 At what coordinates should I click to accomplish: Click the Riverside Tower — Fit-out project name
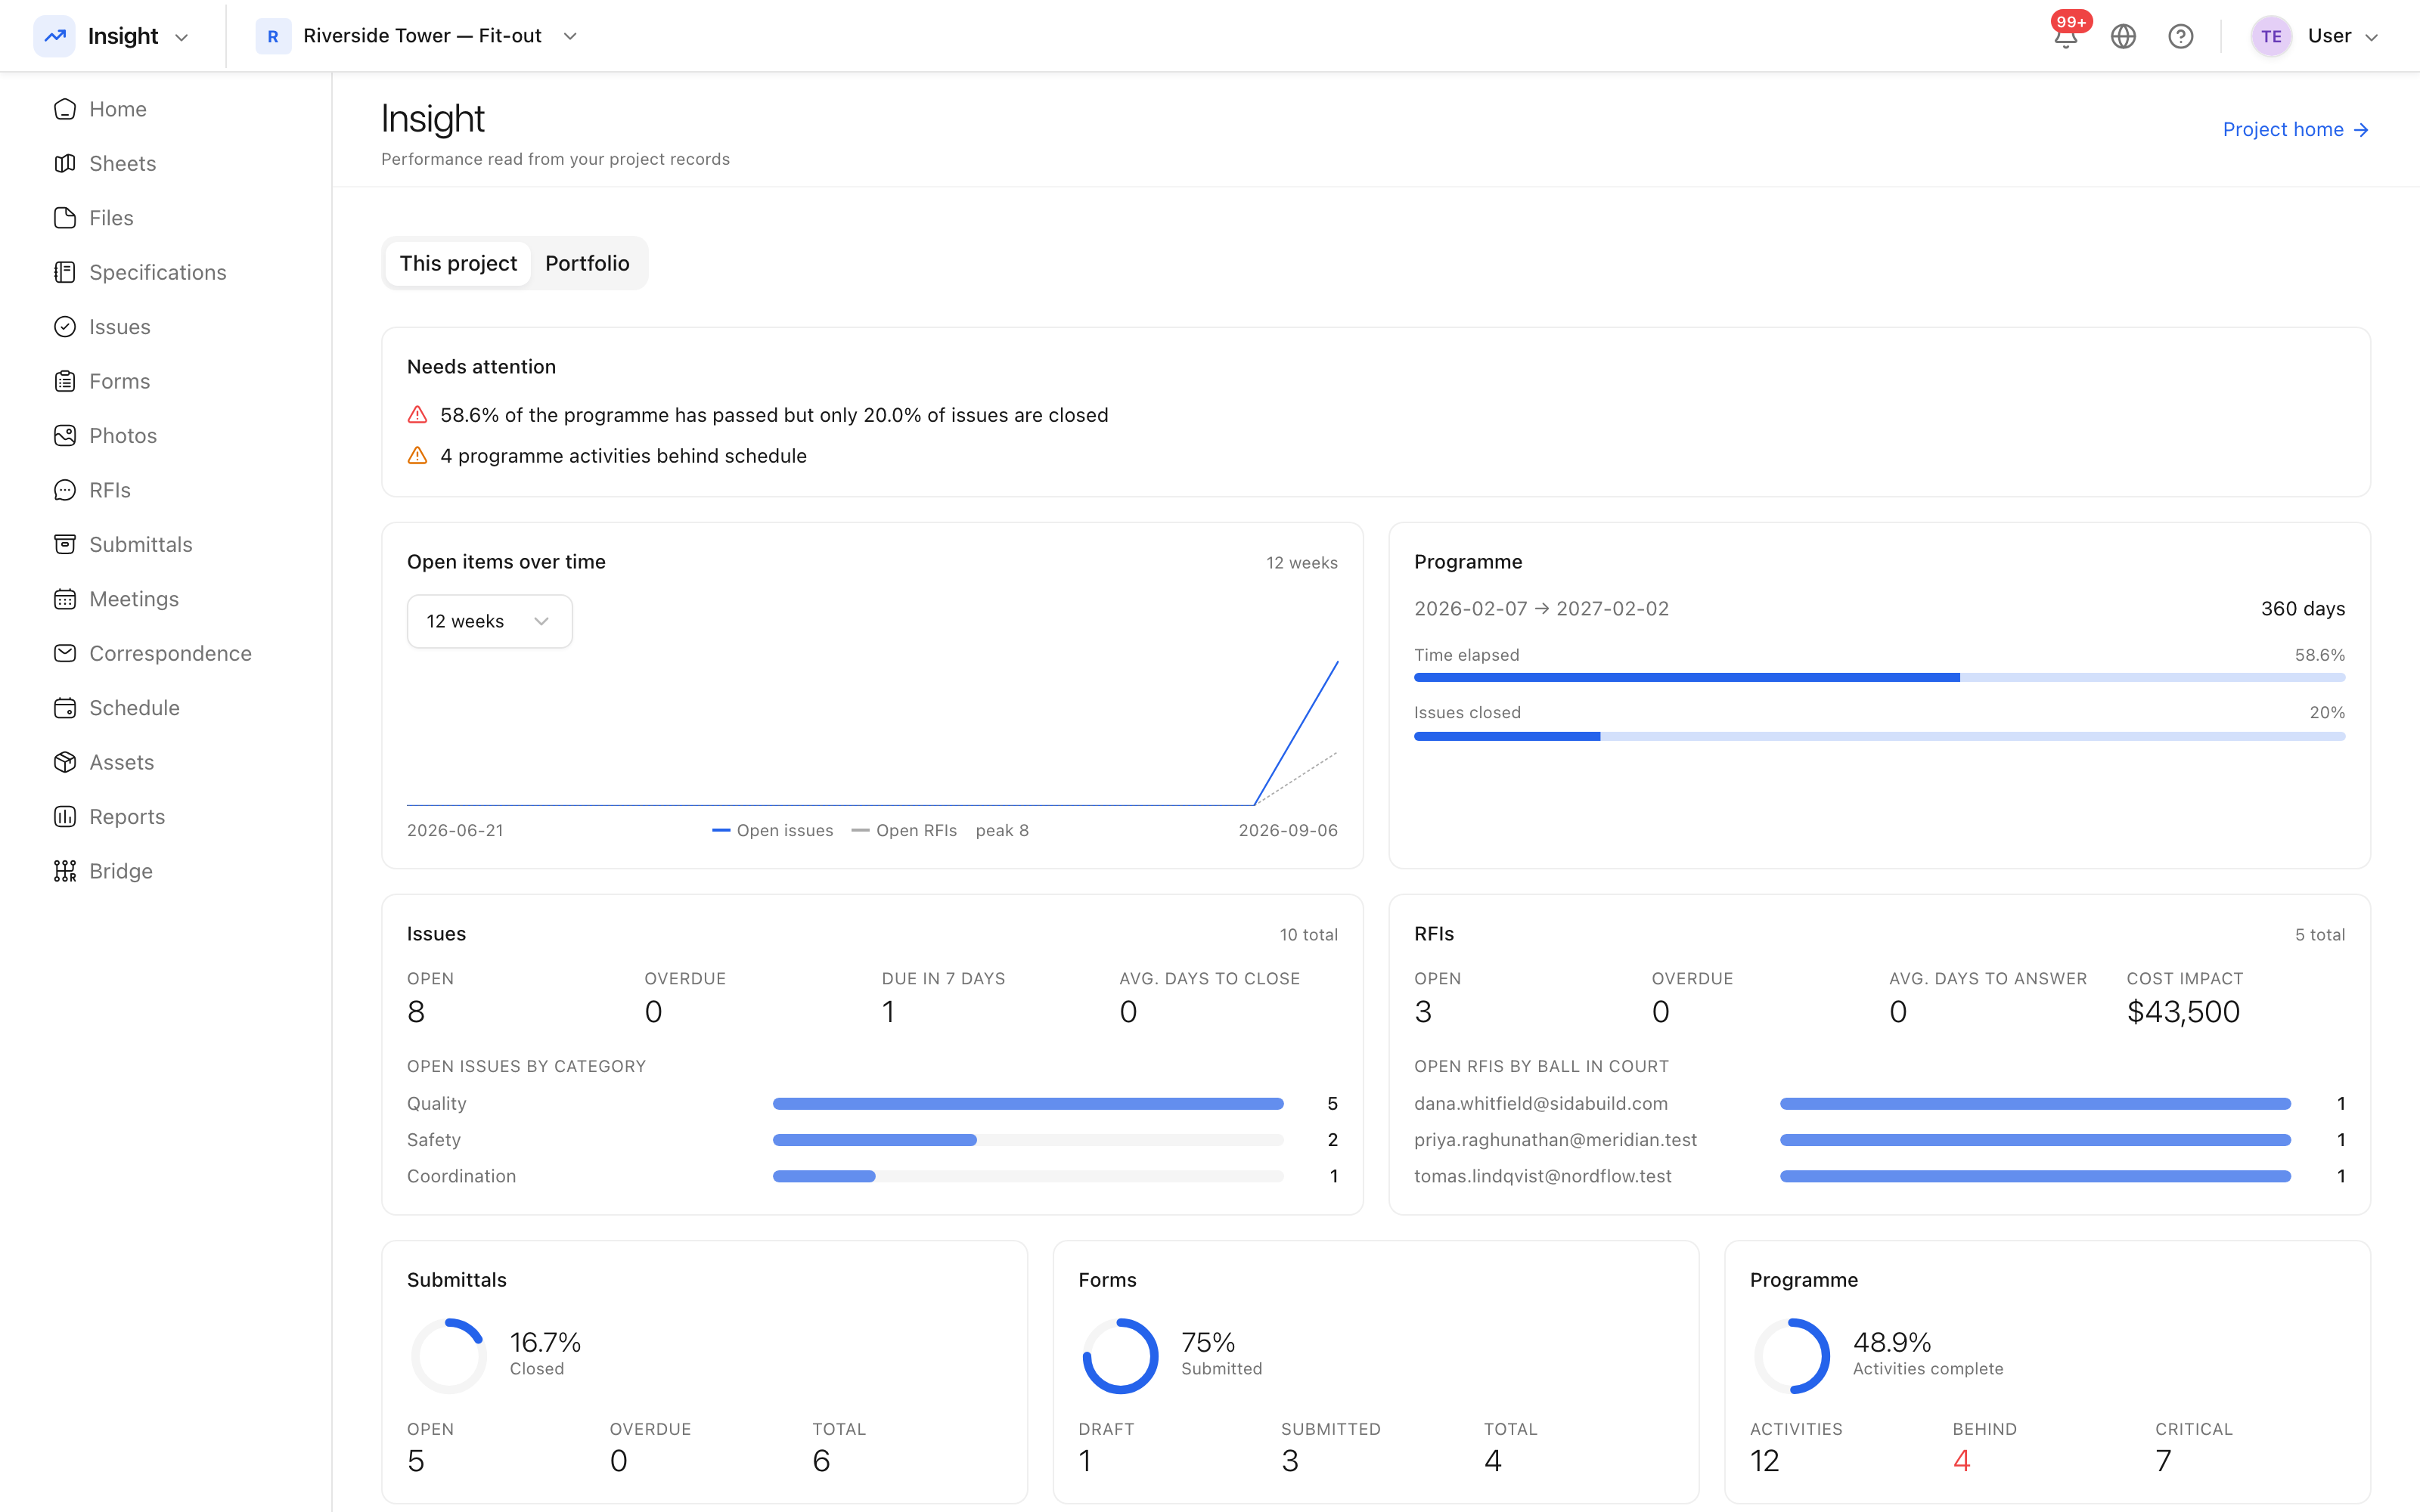pos(422,36)
